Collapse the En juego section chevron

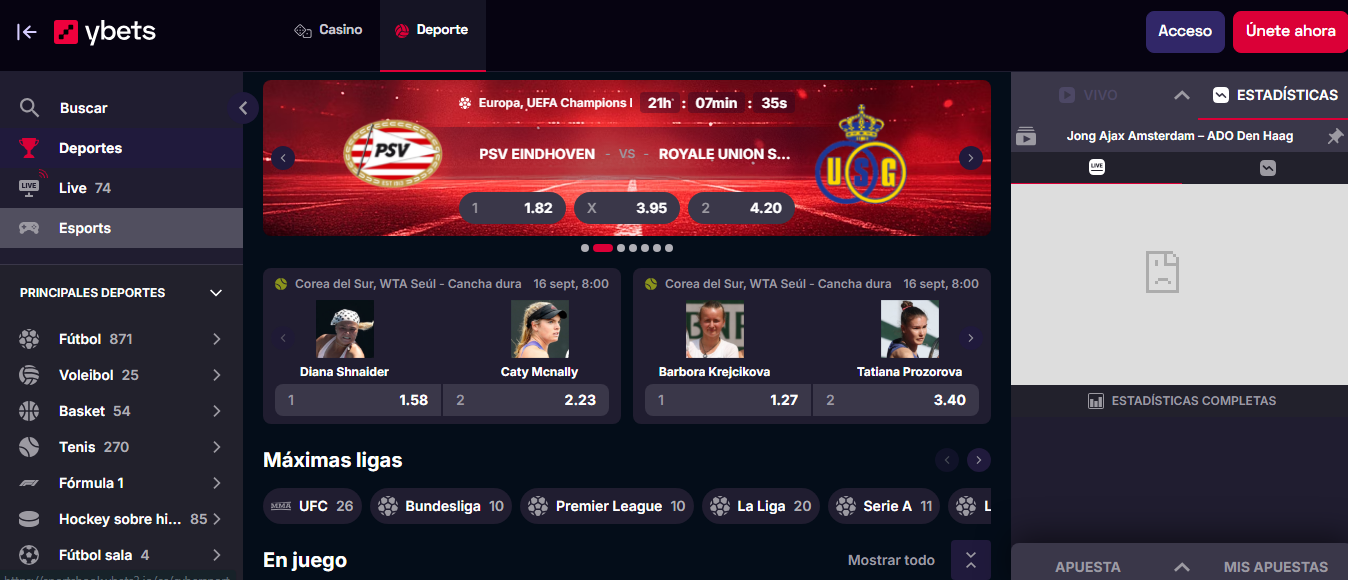971,560
